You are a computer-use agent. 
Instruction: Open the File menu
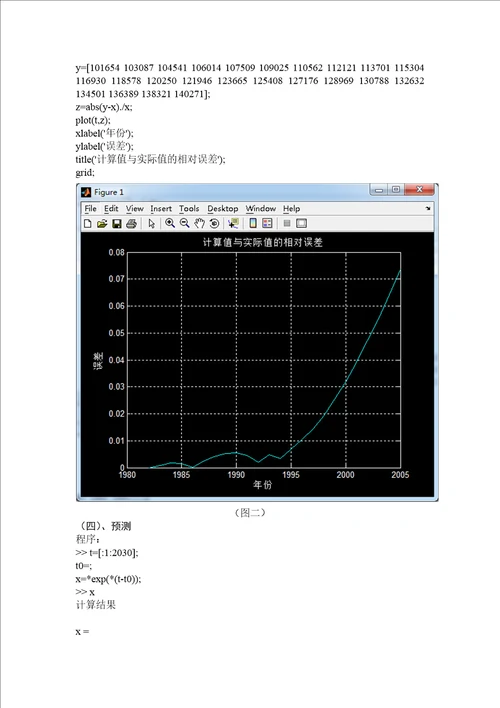pyautogui.click(x=90, y=209)
